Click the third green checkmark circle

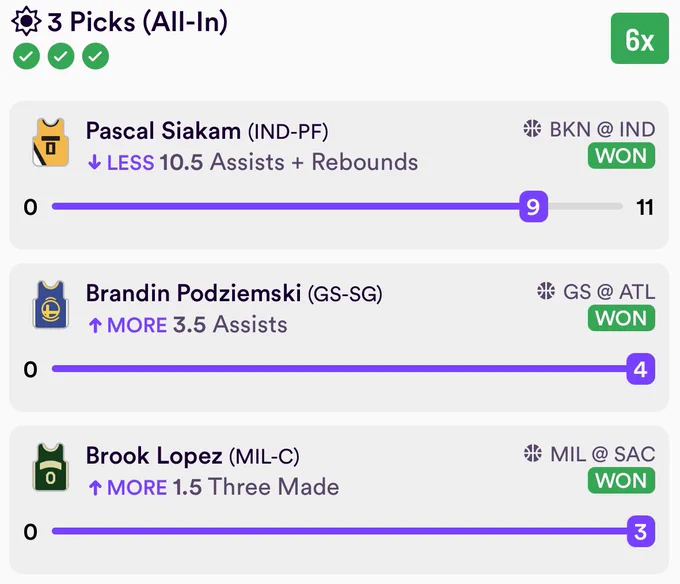click(95, 56)
